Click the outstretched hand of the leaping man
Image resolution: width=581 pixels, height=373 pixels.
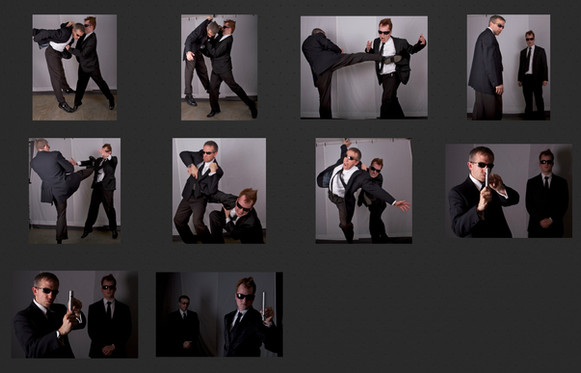[402, 205]
